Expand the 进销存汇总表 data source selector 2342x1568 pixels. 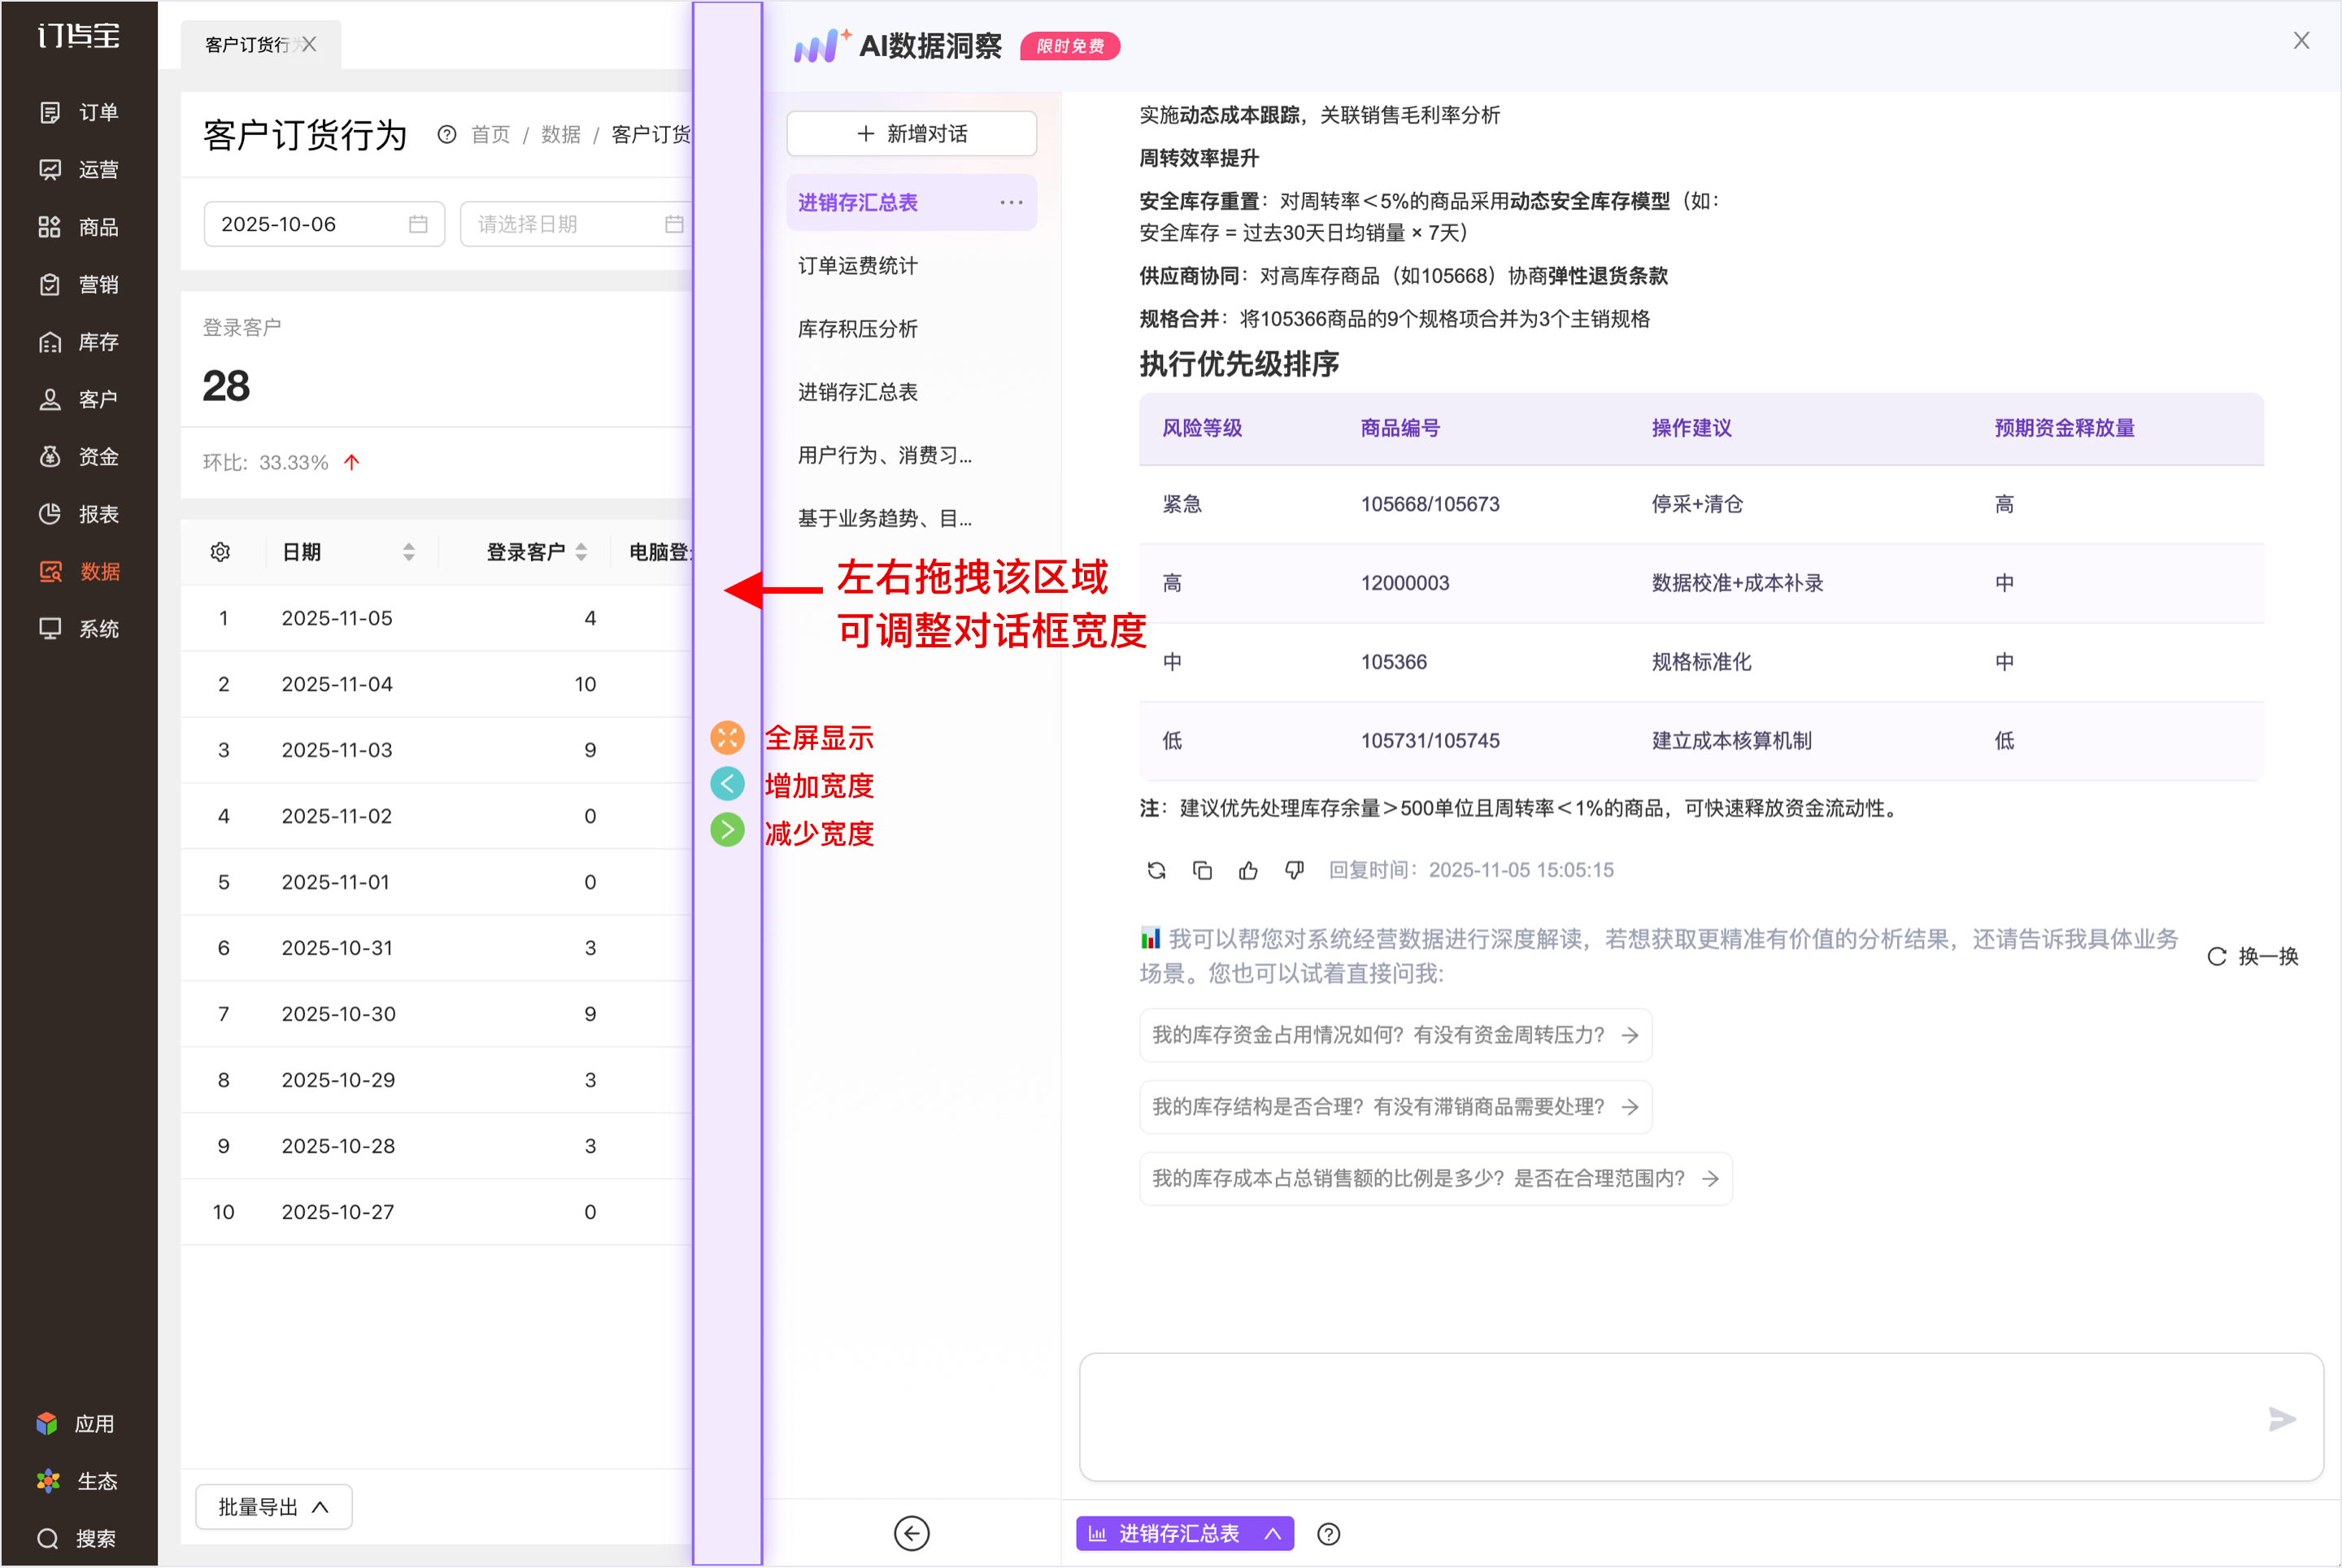tap(1184, 1533)
